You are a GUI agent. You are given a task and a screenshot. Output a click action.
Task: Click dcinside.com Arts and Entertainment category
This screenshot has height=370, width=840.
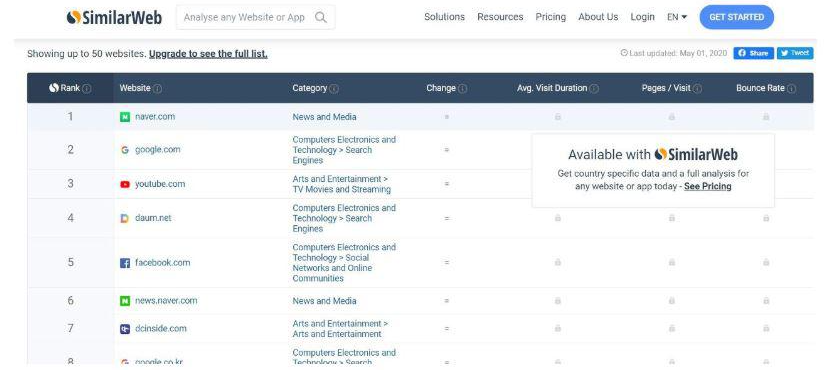(x=340, y=329)
